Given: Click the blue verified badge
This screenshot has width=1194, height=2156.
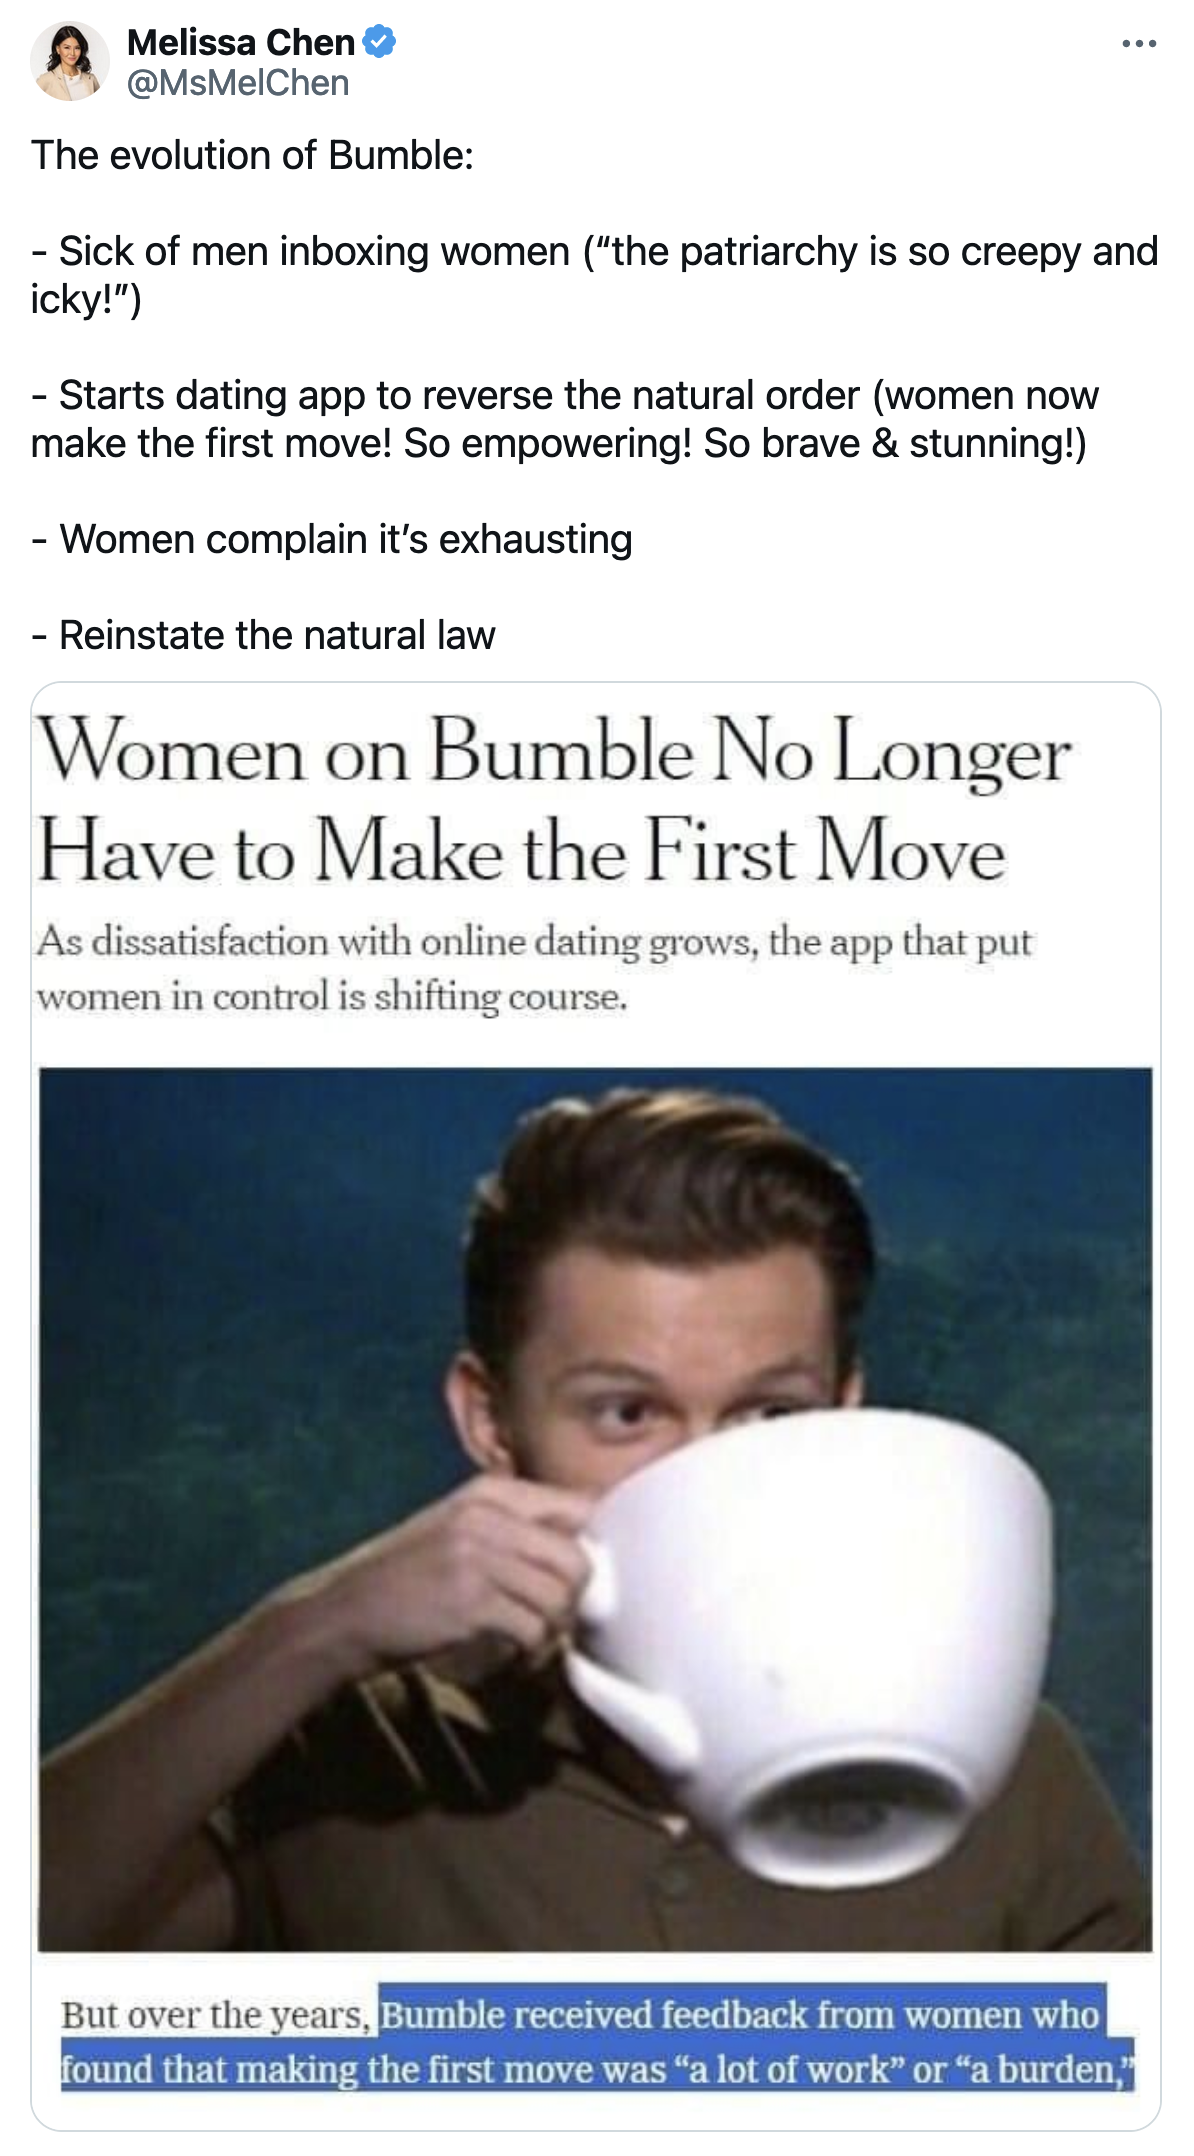Looking at the screenshot, I should (379, 42).
